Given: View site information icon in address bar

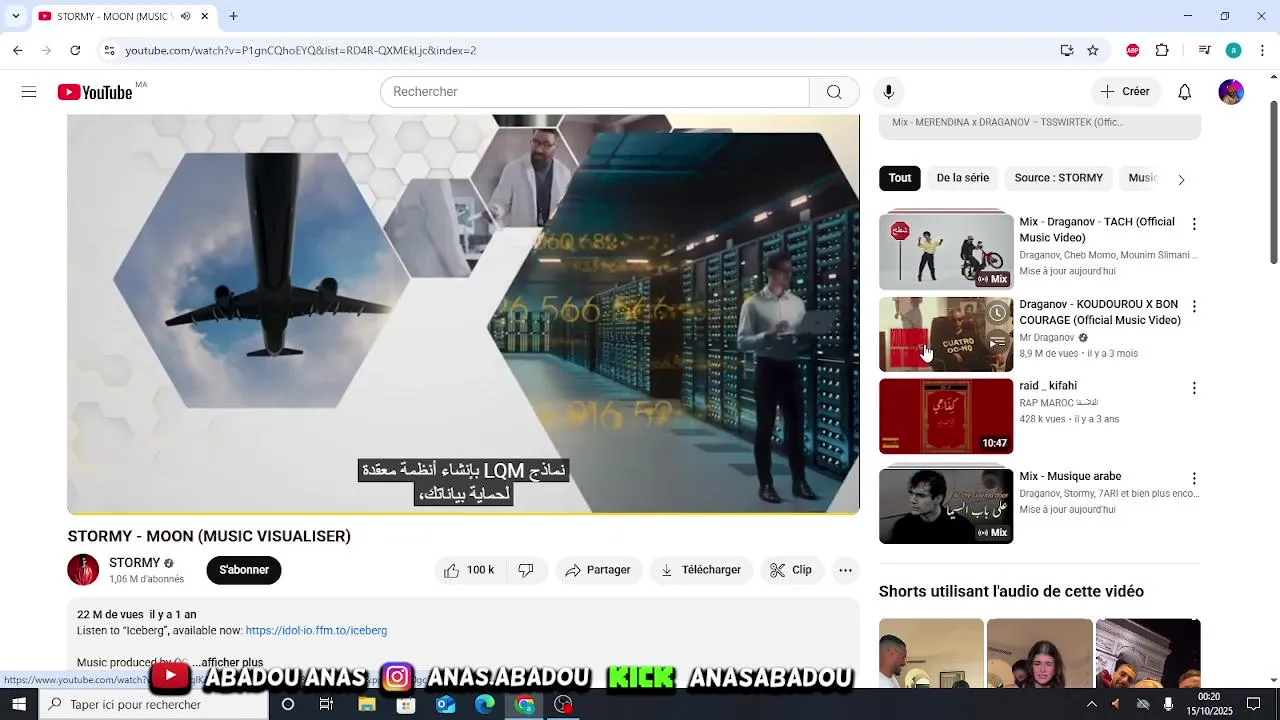Looking at the screenshot, I should (109, 50).
